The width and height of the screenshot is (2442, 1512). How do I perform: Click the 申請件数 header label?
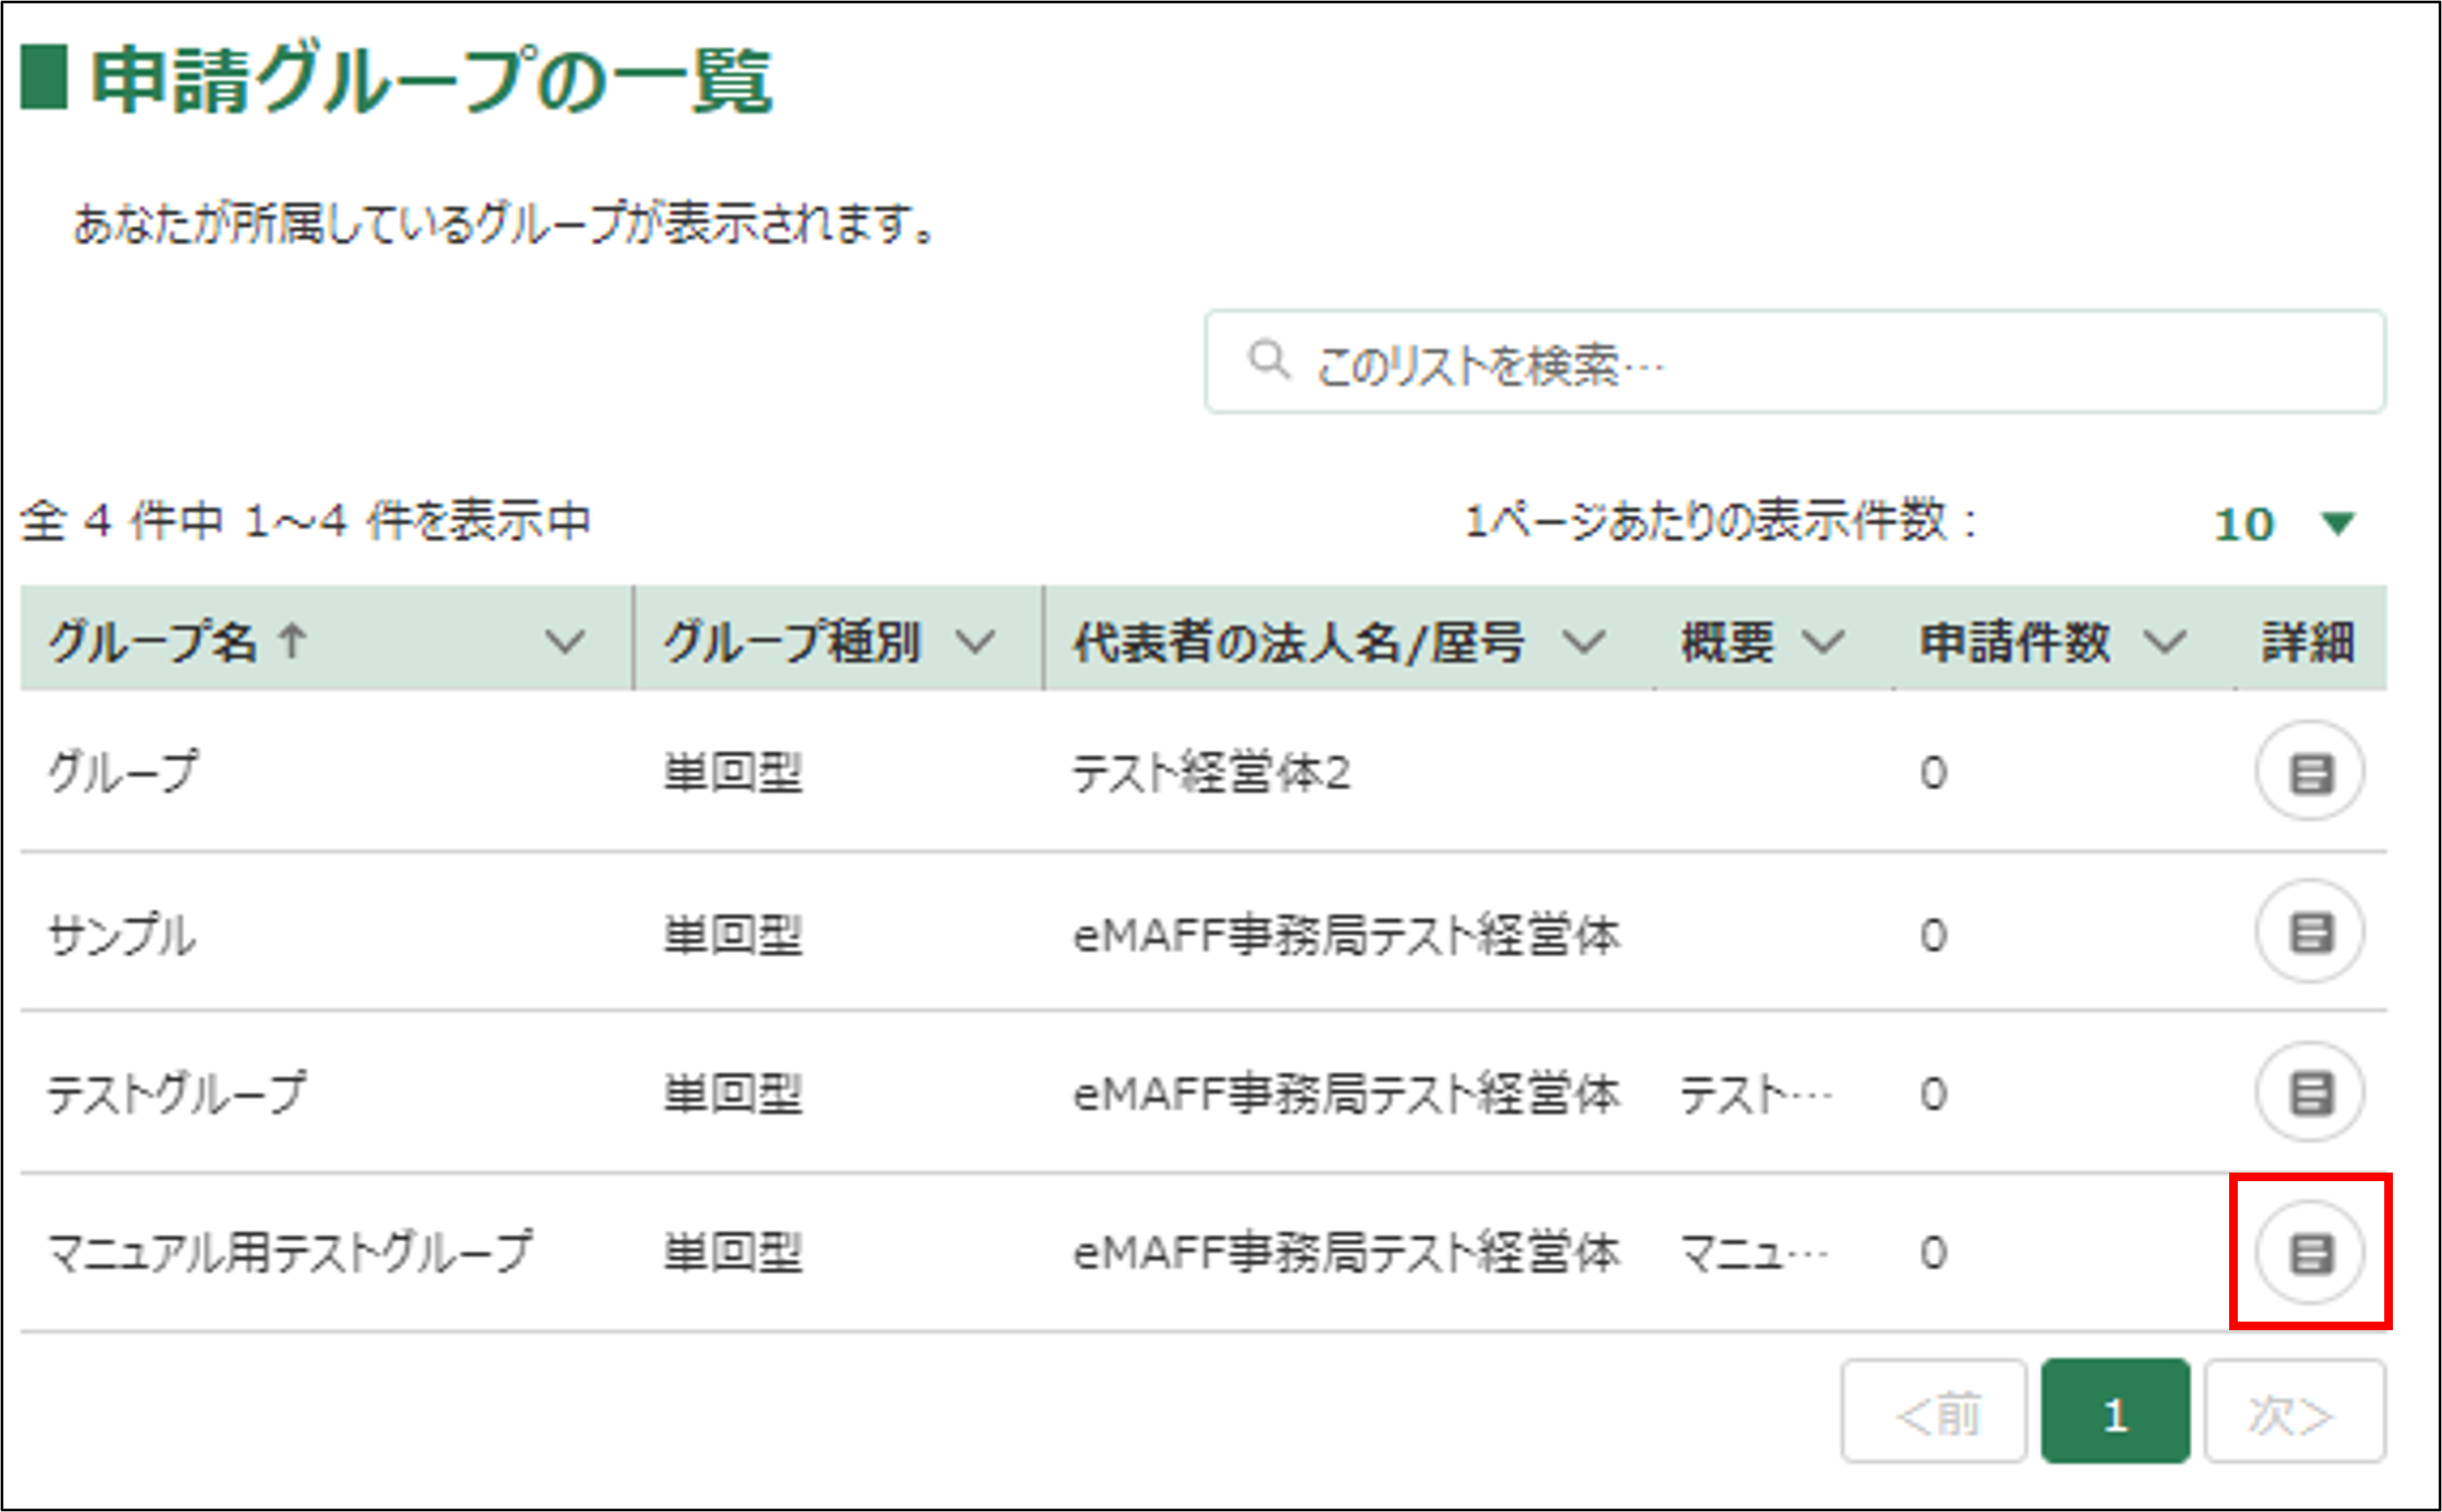pos(2014,641)
